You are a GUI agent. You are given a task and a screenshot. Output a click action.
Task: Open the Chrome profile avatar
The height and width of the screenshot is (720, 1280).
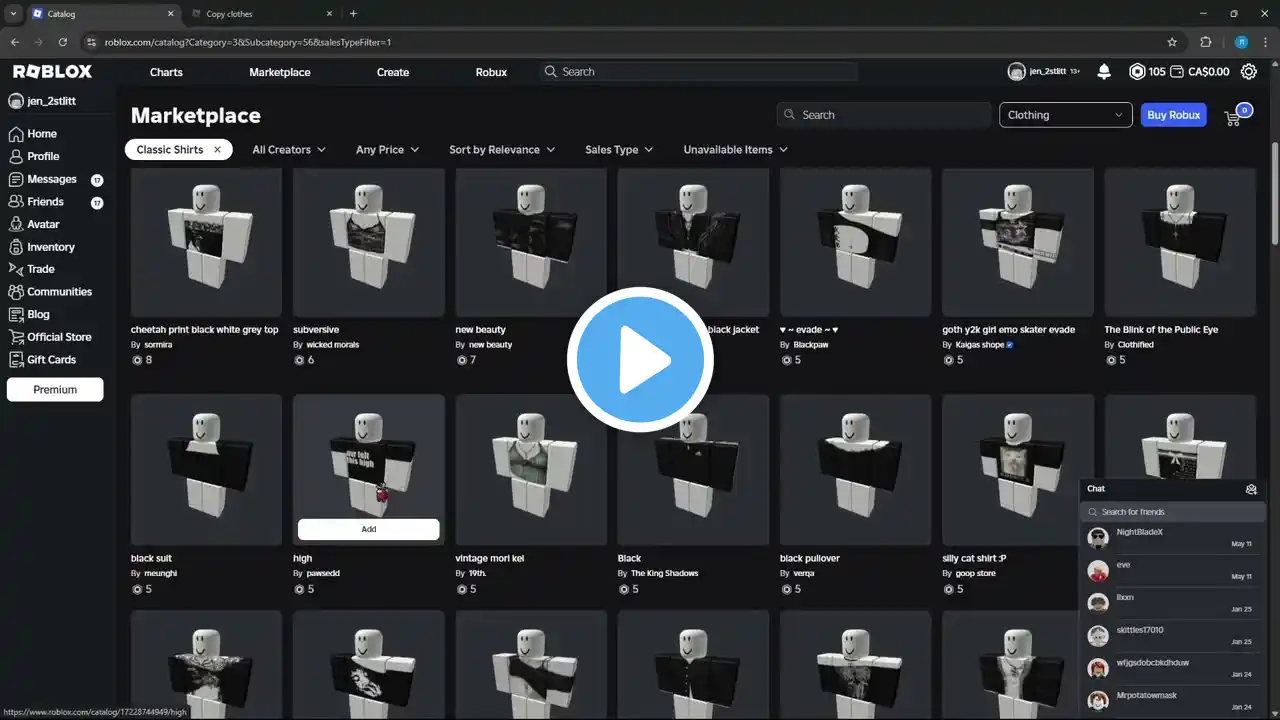click(x=1240, y=42)
